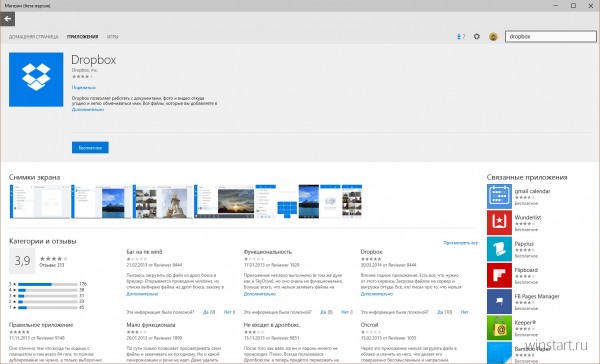Screen dimensions: 600x364
Task: Open the Flipboard app icon
Action: [x=499, y=275]
